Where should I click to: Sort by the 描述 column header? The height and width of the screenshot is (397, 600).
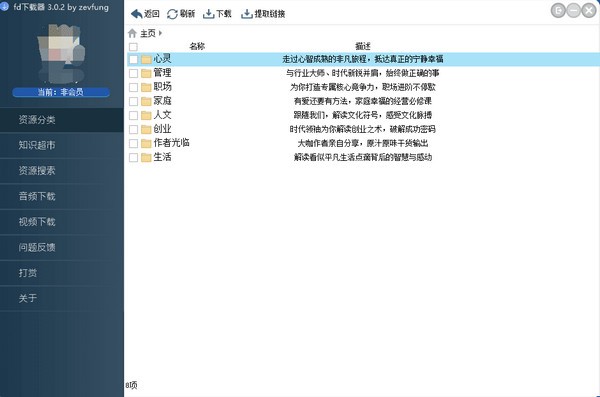click(x=363, y=46)
